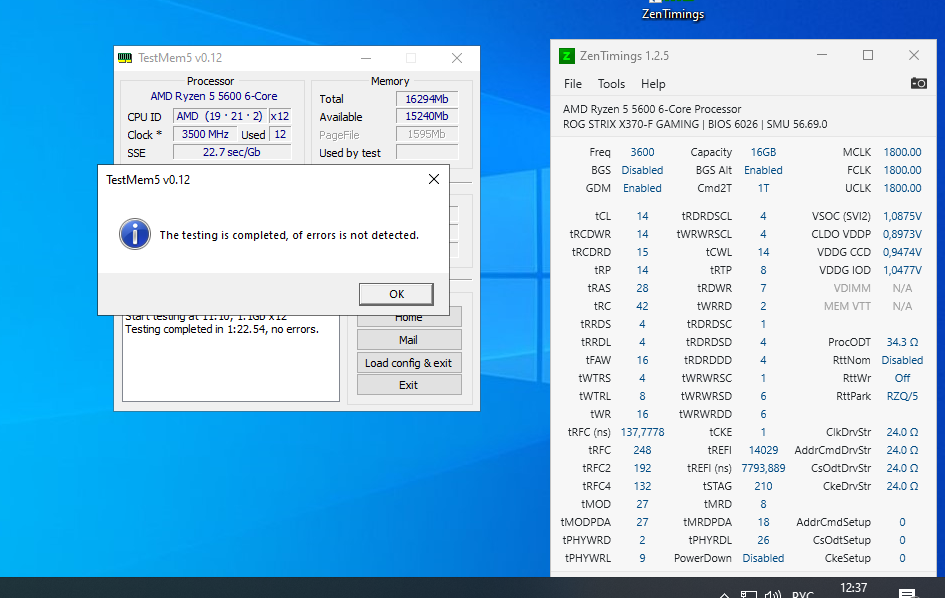Close the TestMem5 message dialog with X
945x598 pixels.
(434, 180)
